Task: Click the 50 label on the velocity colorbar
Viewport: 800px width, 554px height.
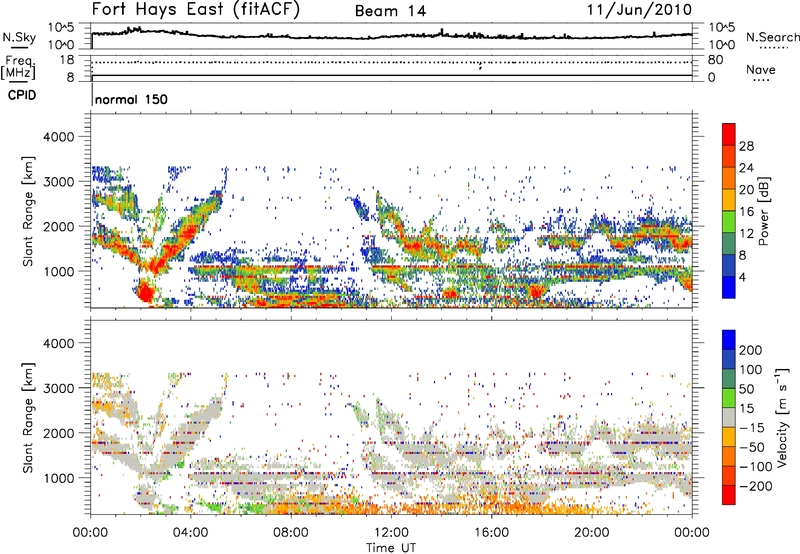Action: click(746, 389)
